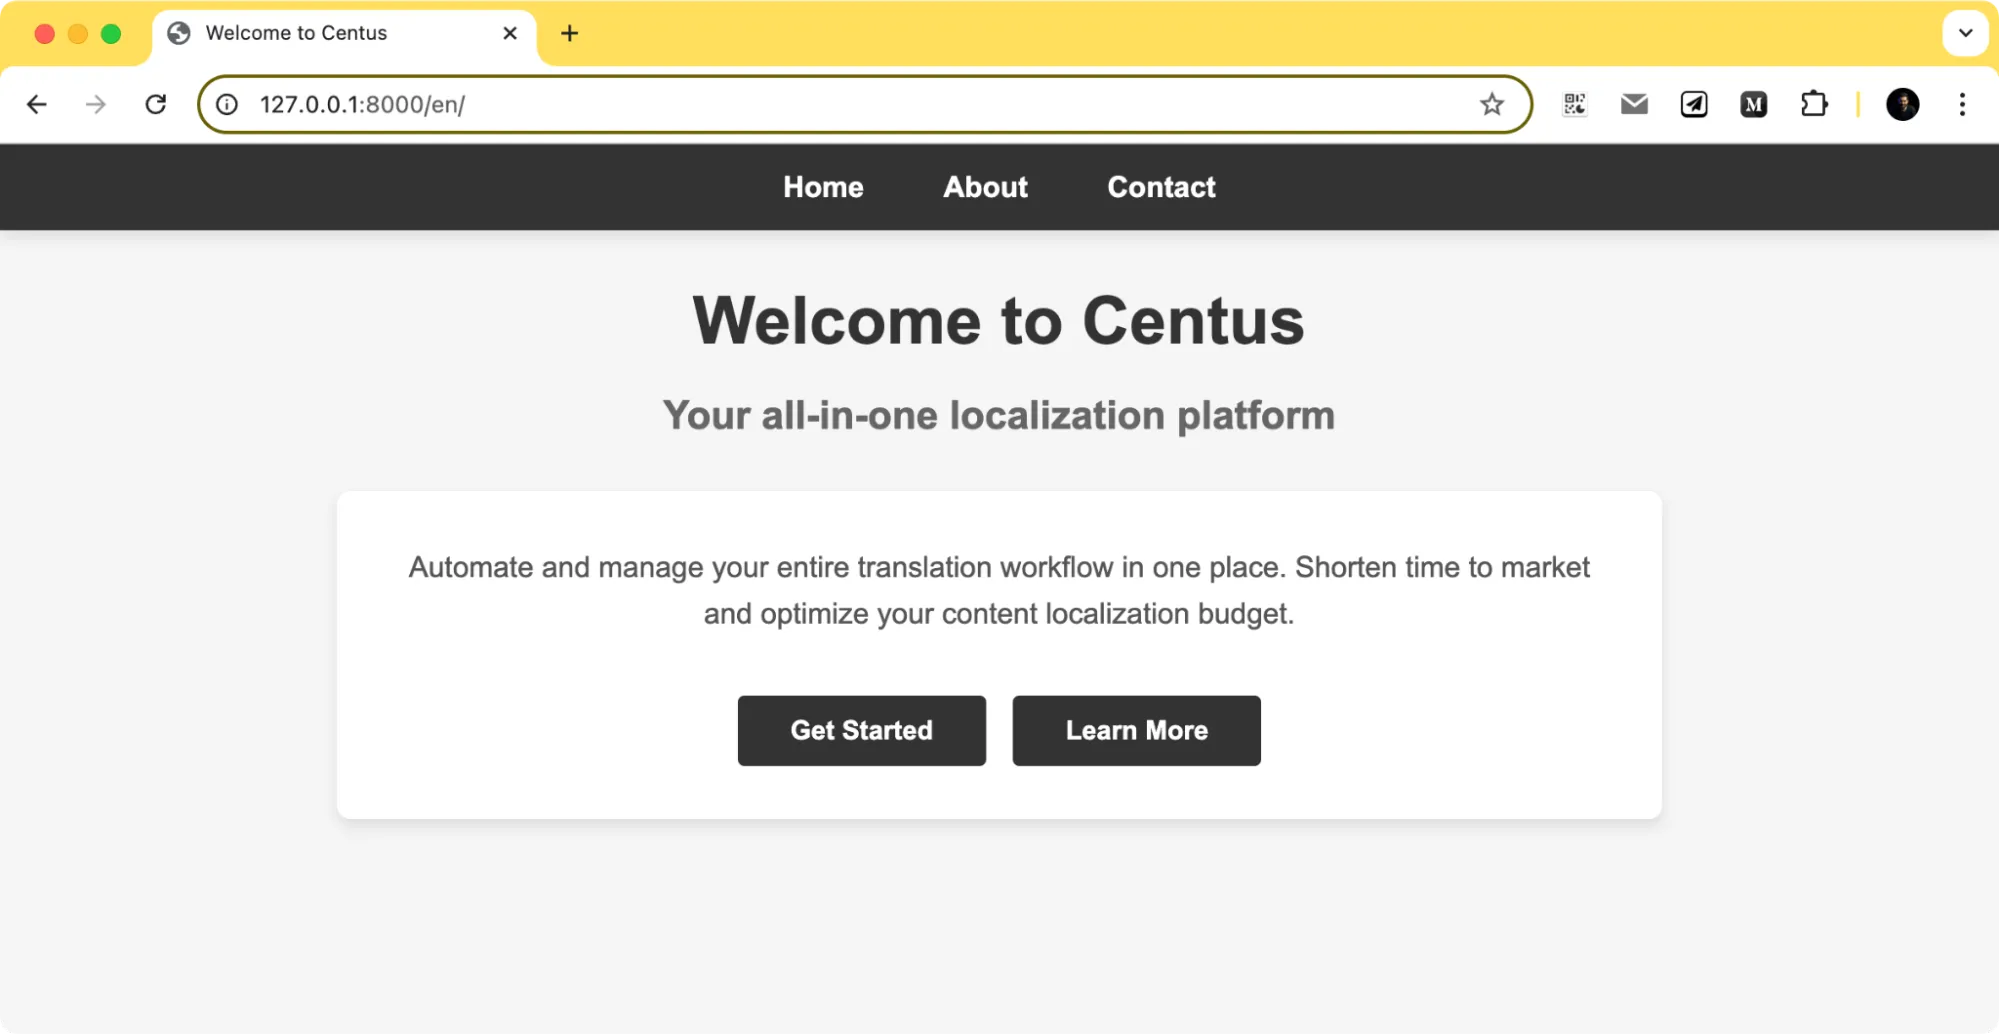Click the Get Started button
Screen dimensions: 1999x1034
coord(861,730)
